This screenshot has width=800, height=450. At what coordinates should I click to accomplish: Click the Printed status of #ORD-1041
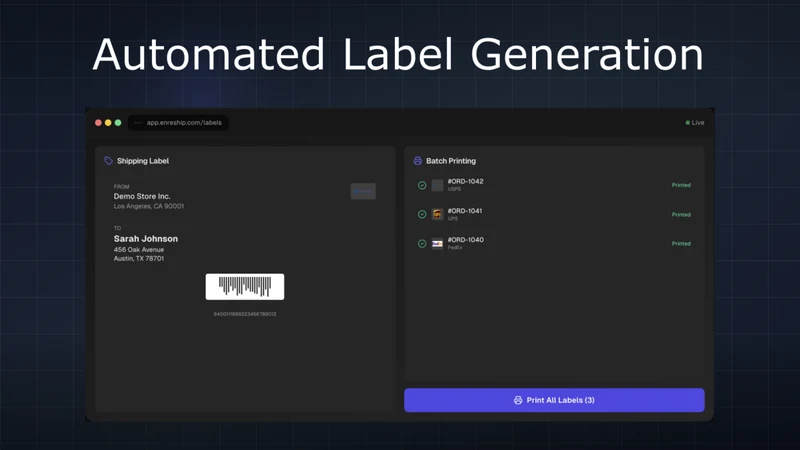[x=681, y=215]
